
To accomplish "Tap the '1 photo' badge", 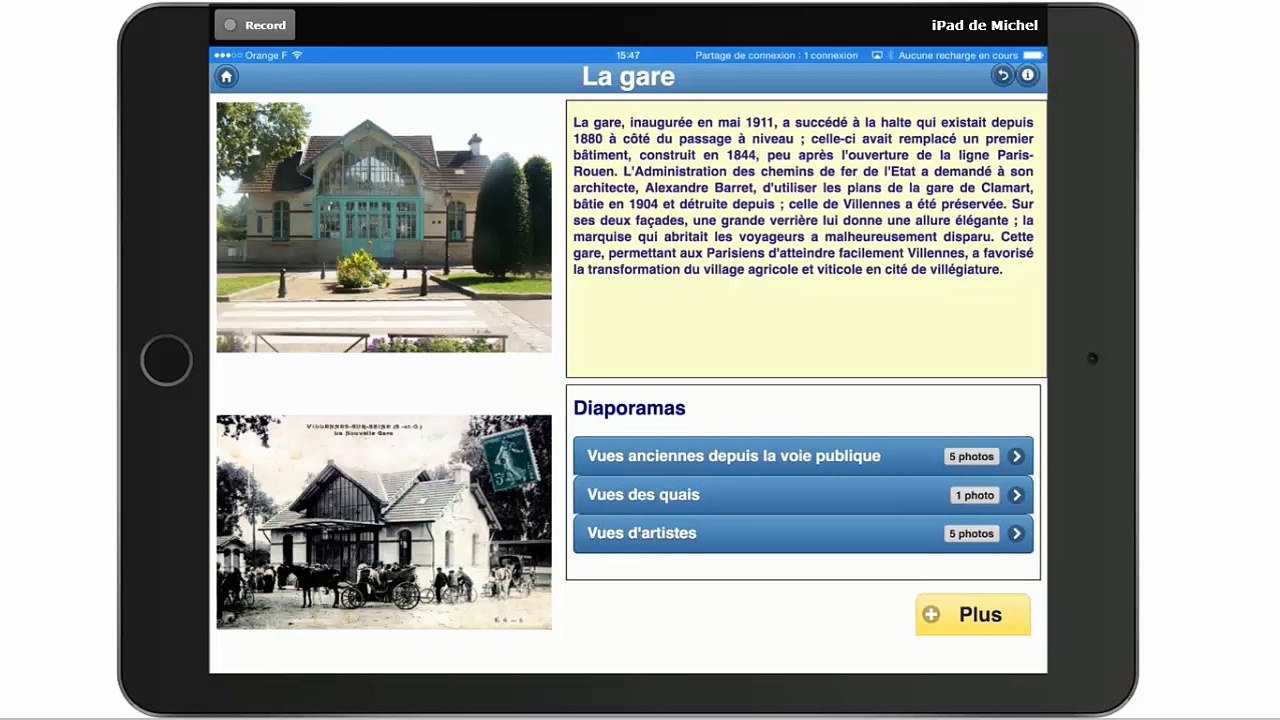I will [975, 495].
